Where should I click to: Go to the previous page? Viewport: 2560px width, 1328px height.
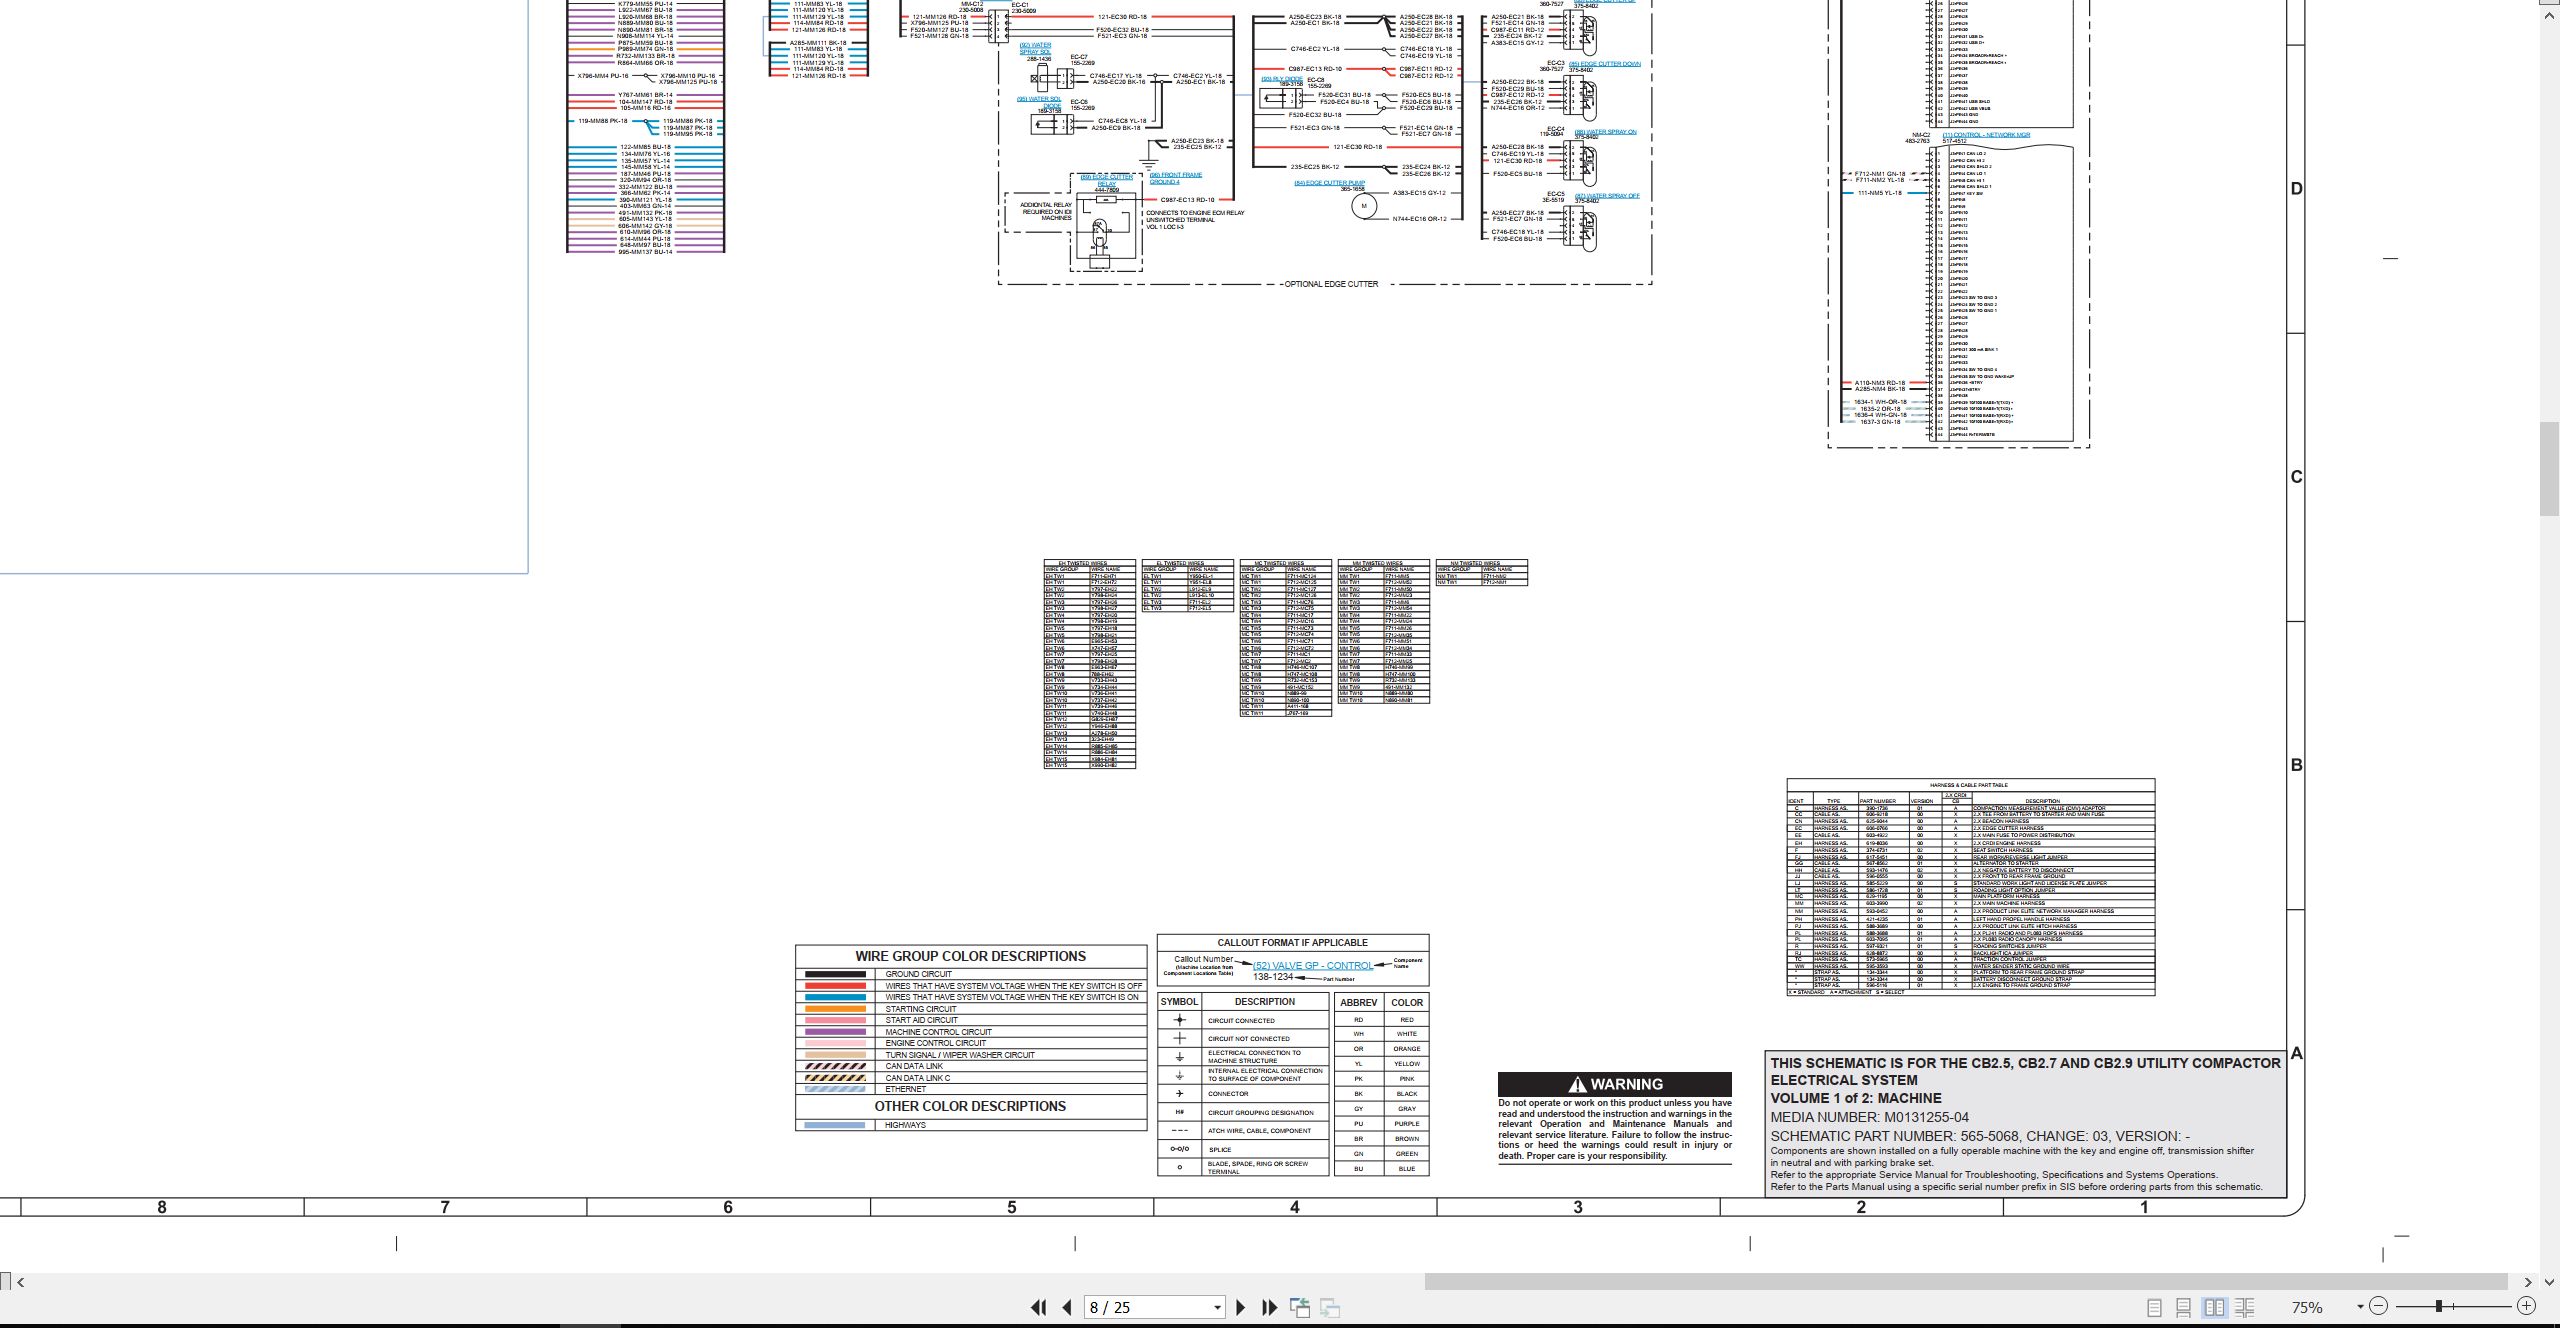point(1067,1307)
